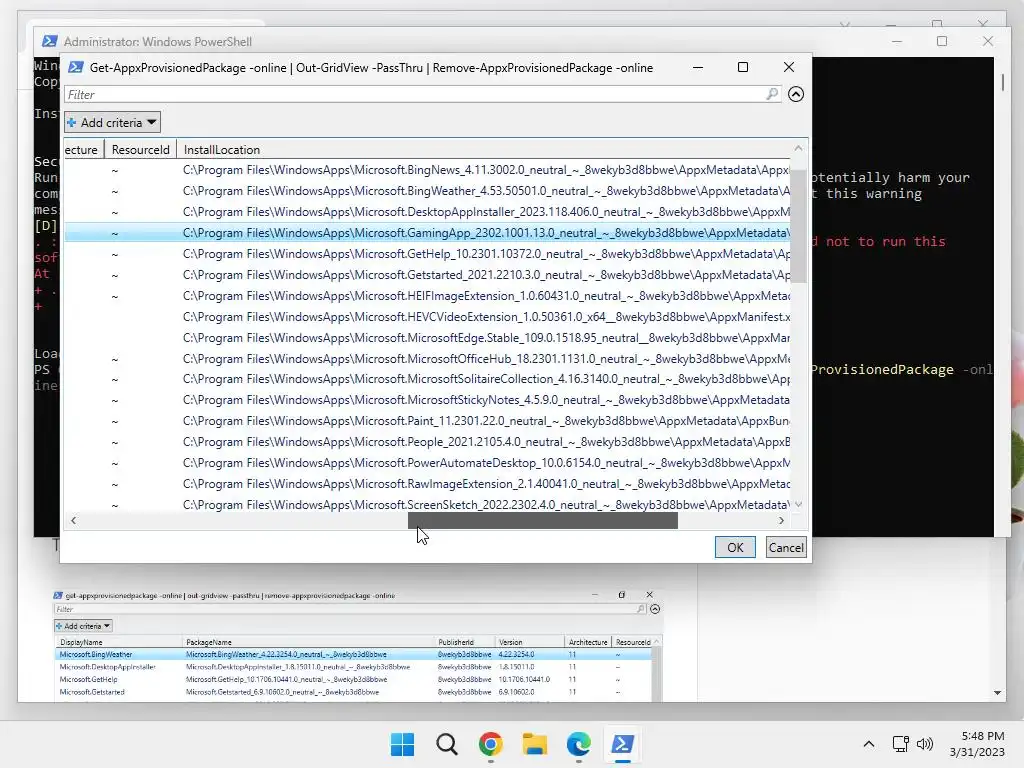The image size is (1024, 768).
Task: Close the Out-GridView window
Action: [x=789, y=67]
